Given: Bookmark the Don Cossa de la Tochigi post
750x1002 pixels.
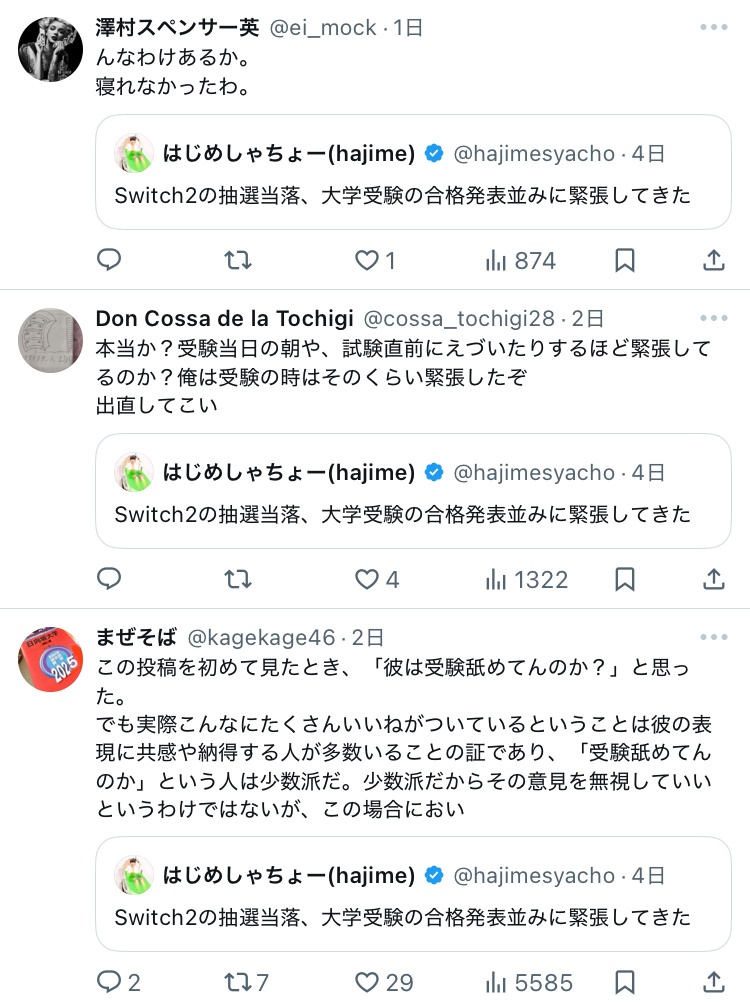Looking at the screenshot, I should [624, 579].
